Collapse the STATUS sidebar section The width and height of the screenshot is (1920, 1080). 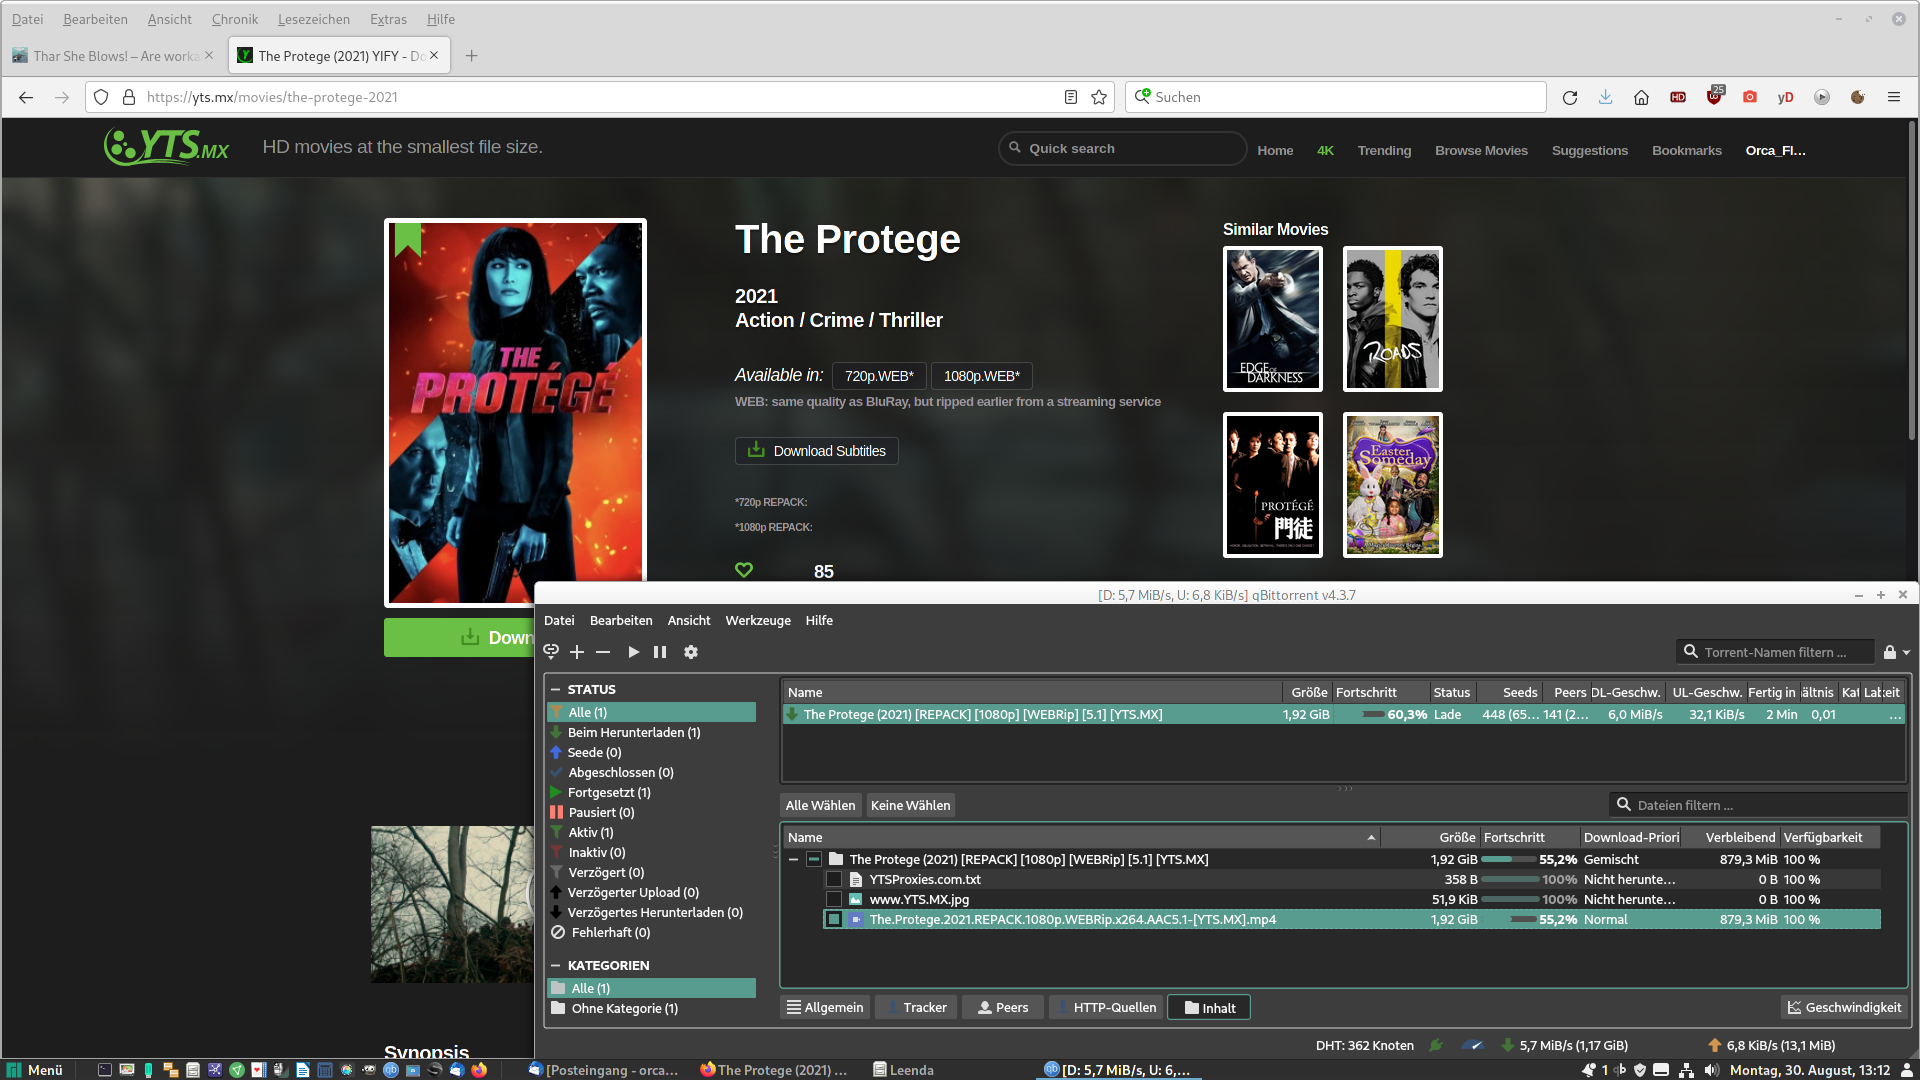556,689
